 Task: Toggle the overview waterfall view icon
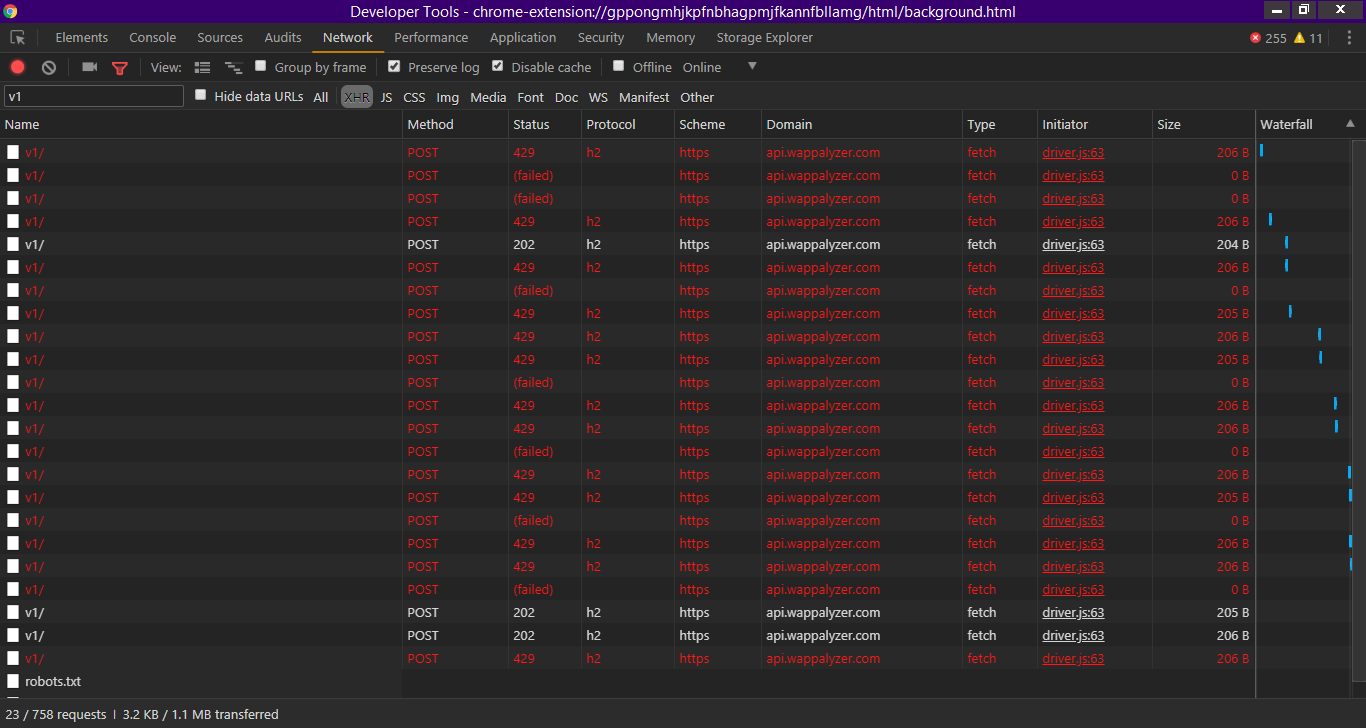234,67
